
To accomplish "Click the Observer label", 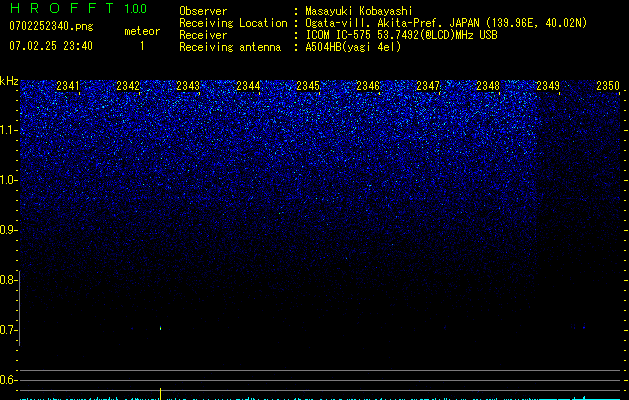I will click(x=203, y=11).
